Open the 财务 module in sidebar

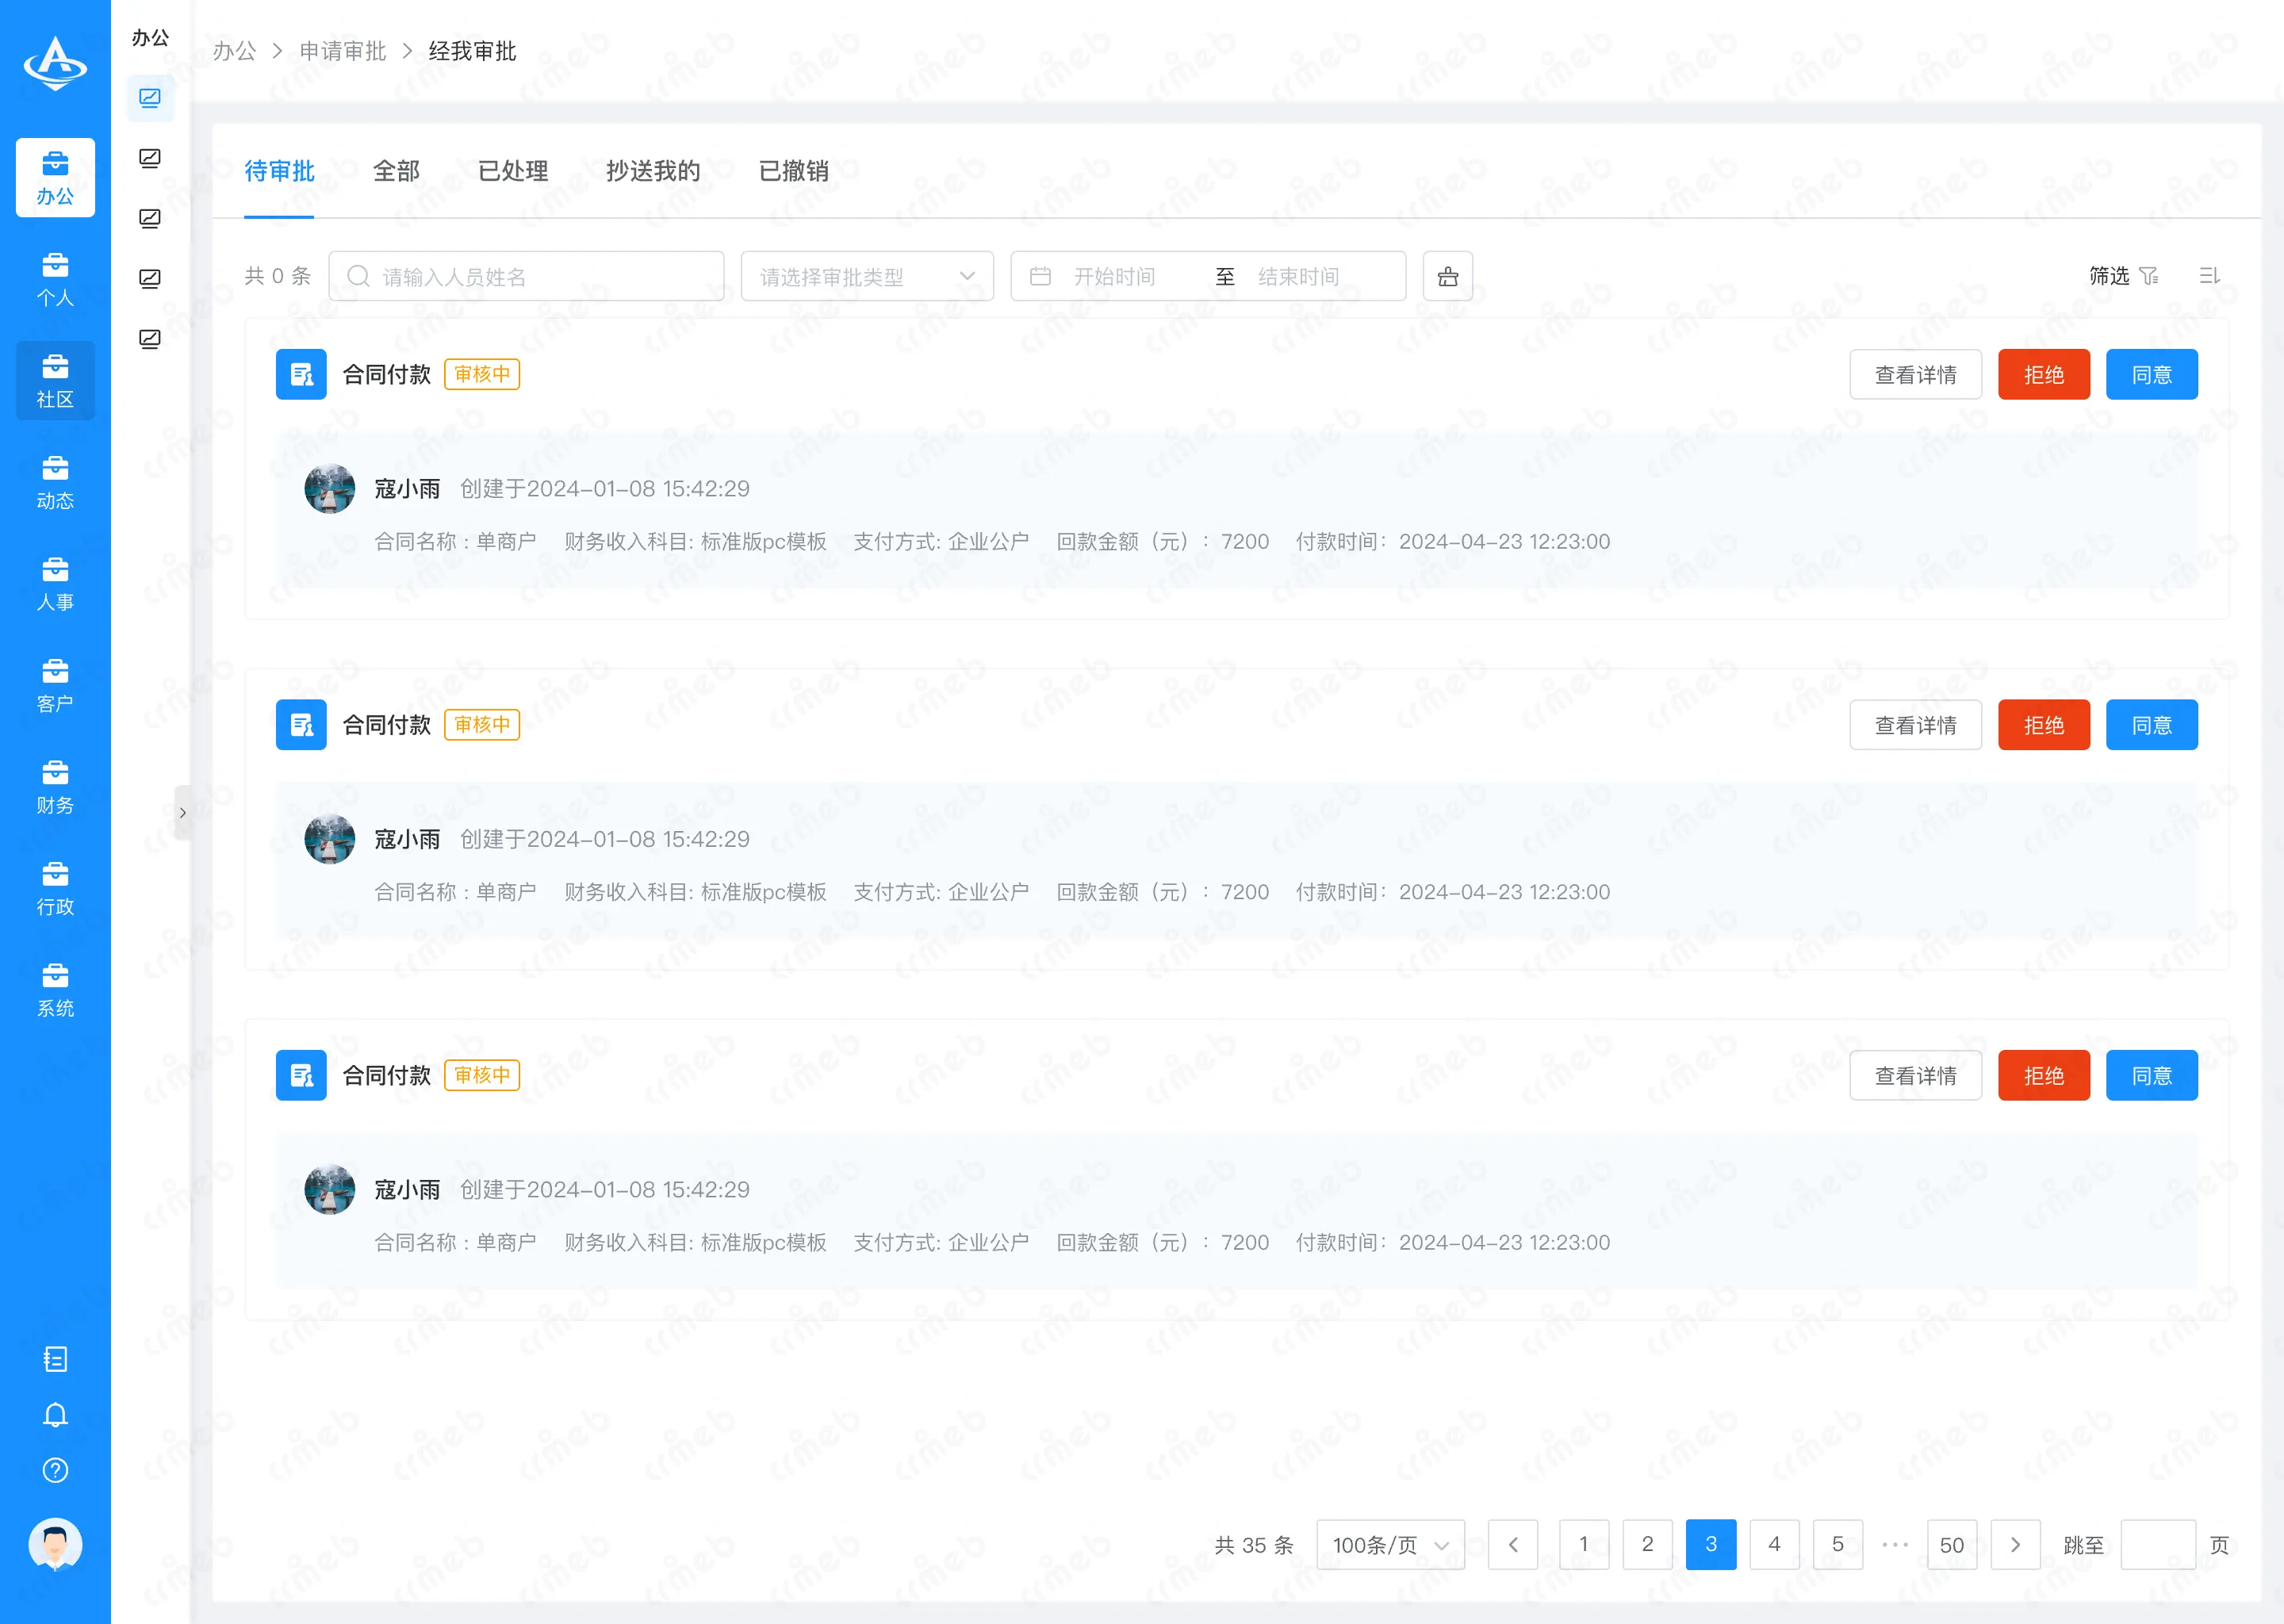tap(55, 787)
